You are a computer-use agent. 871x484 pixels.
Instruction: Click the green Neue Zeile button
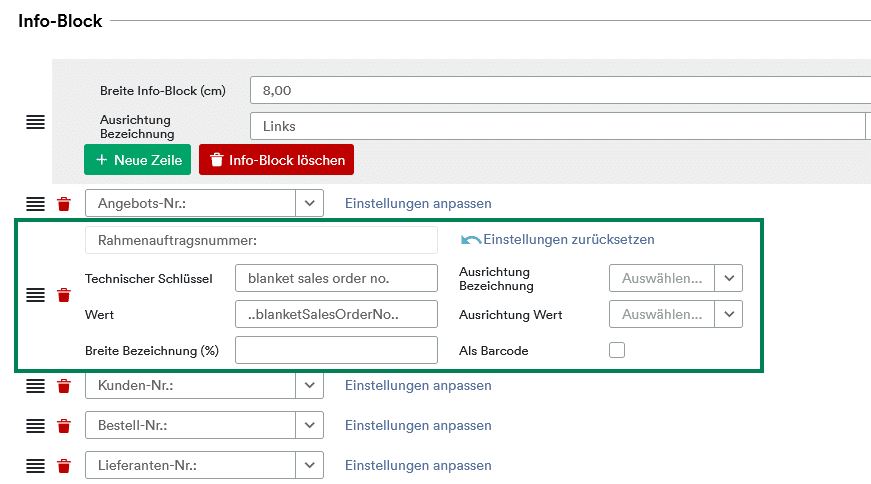[137, 160]
